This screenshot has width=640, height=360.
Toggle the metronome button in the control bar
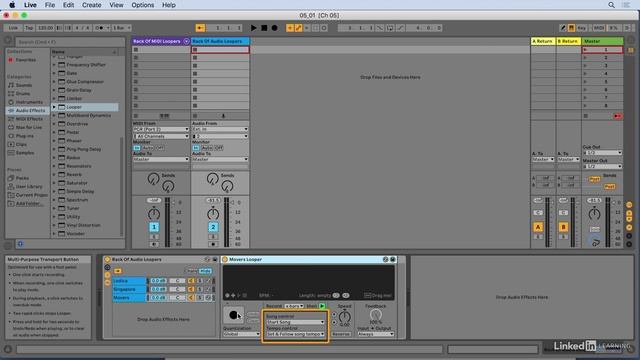pyautogui.click(x=99, y=28)
